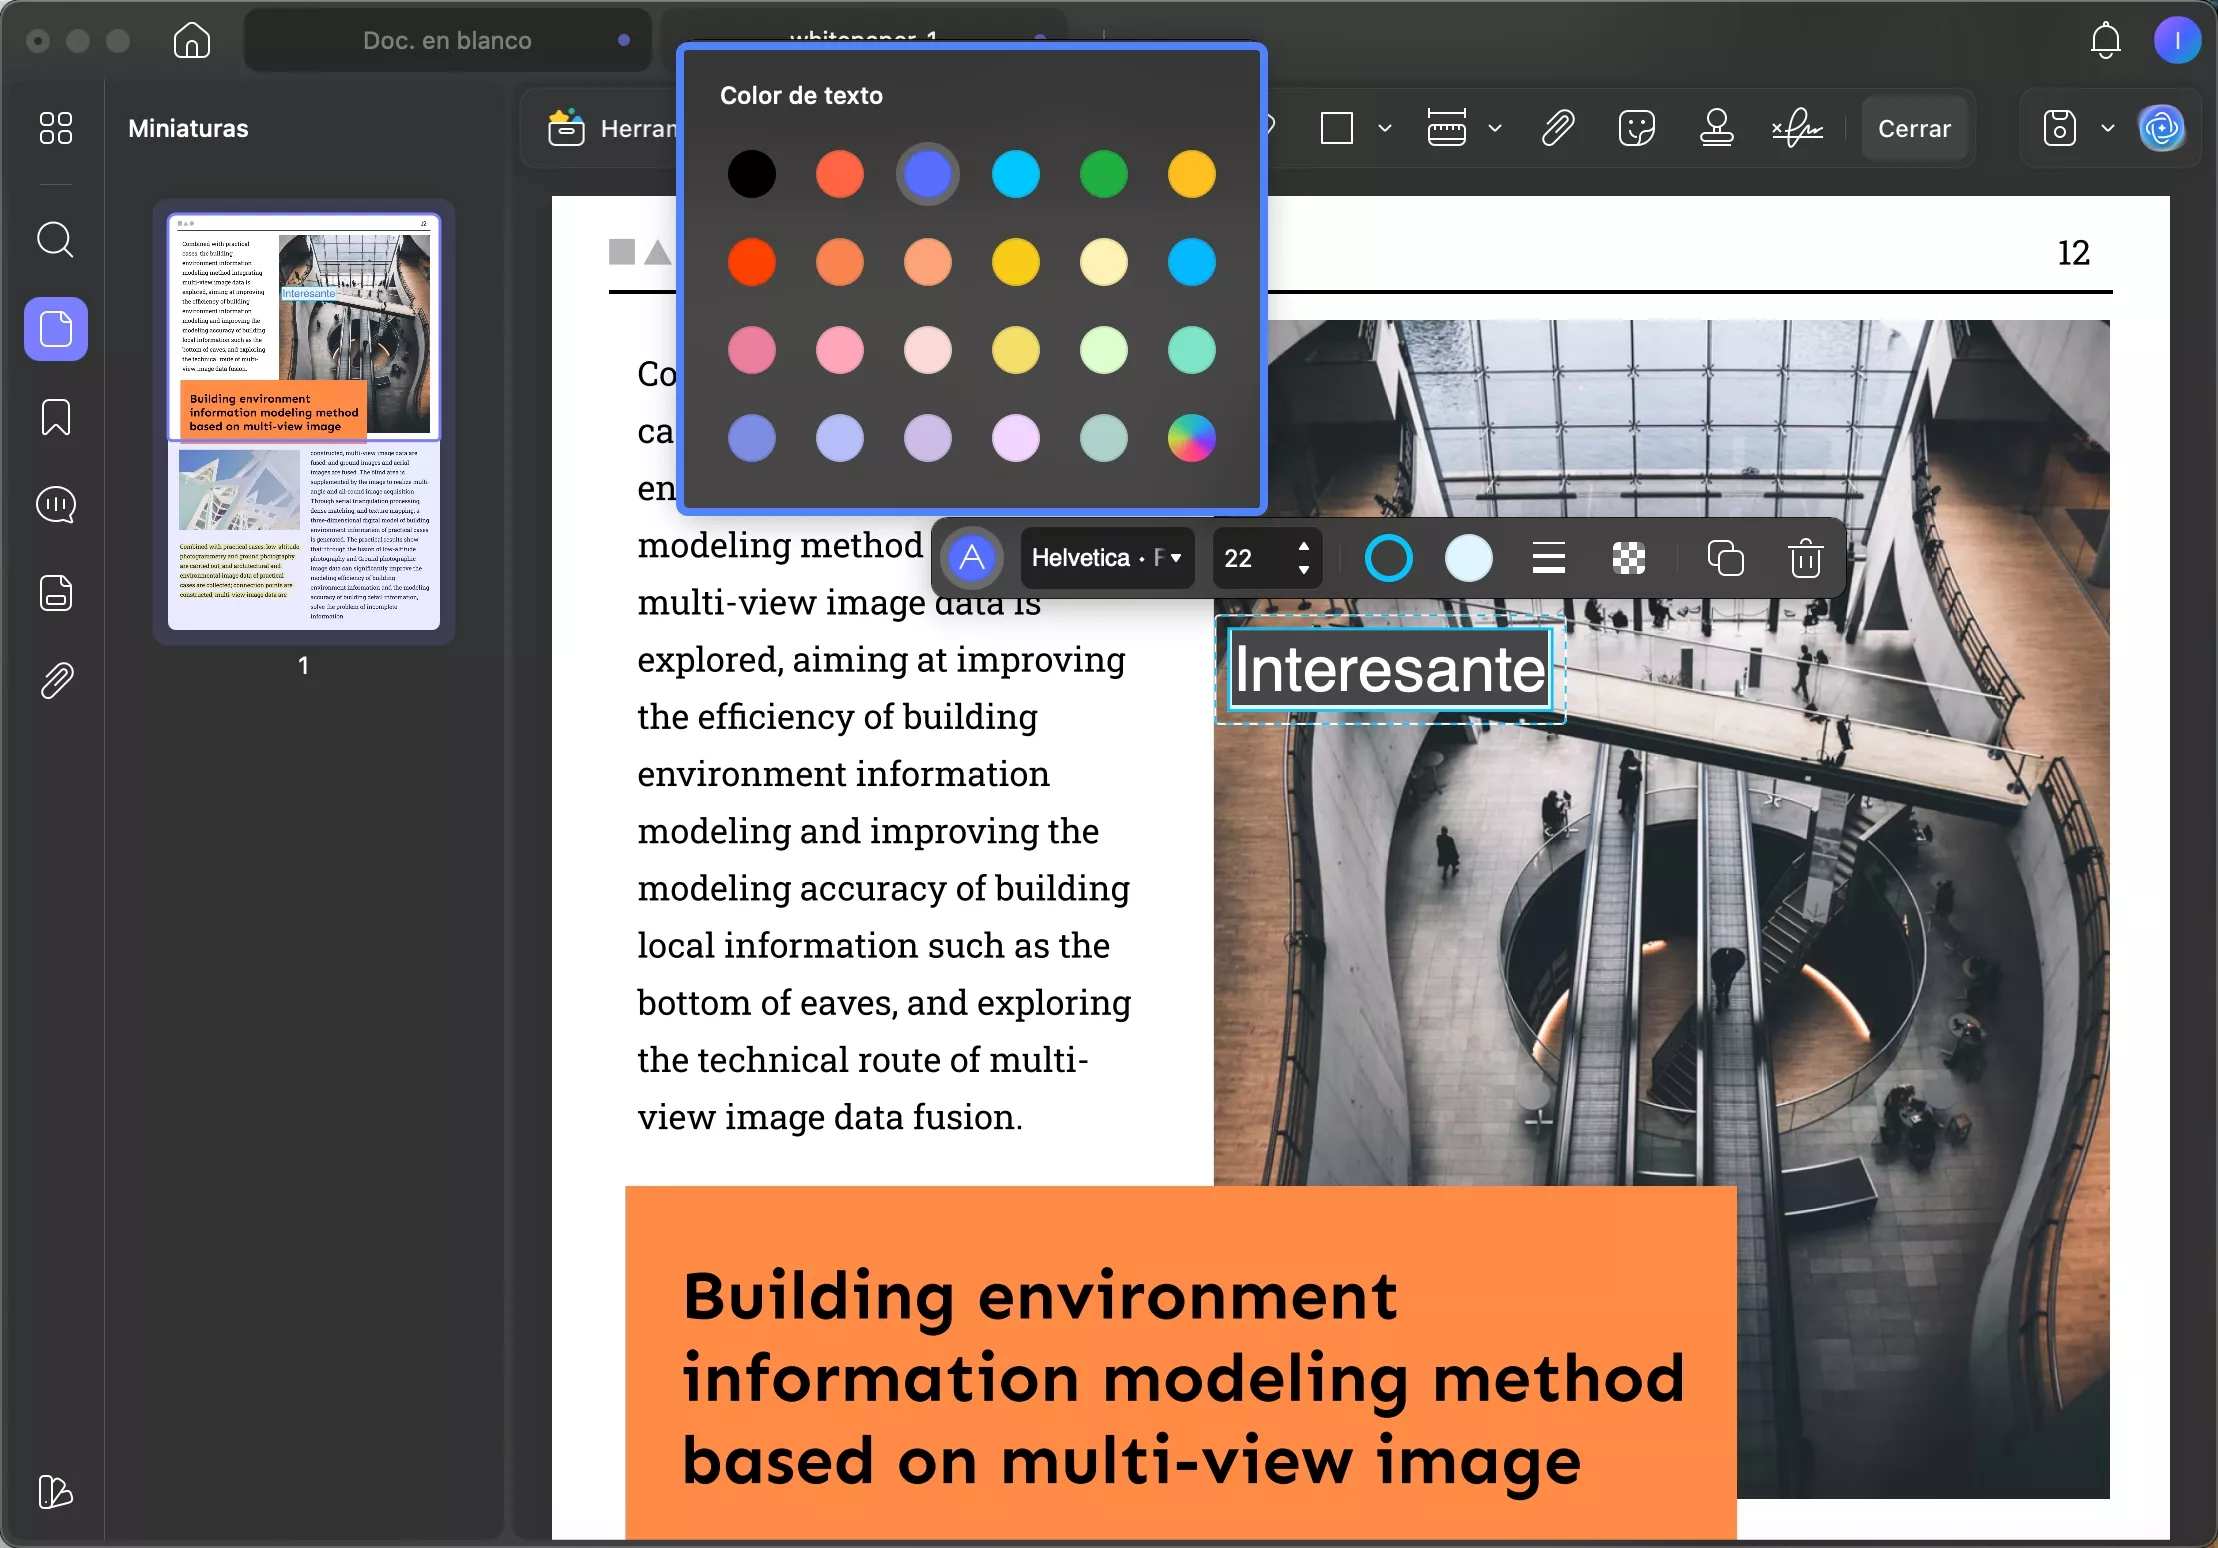The image size is (2218, 1548).
Task: Expand the rectangle shape dropdown arrow
Action: pyautogui.click(x=1385, y=128)
